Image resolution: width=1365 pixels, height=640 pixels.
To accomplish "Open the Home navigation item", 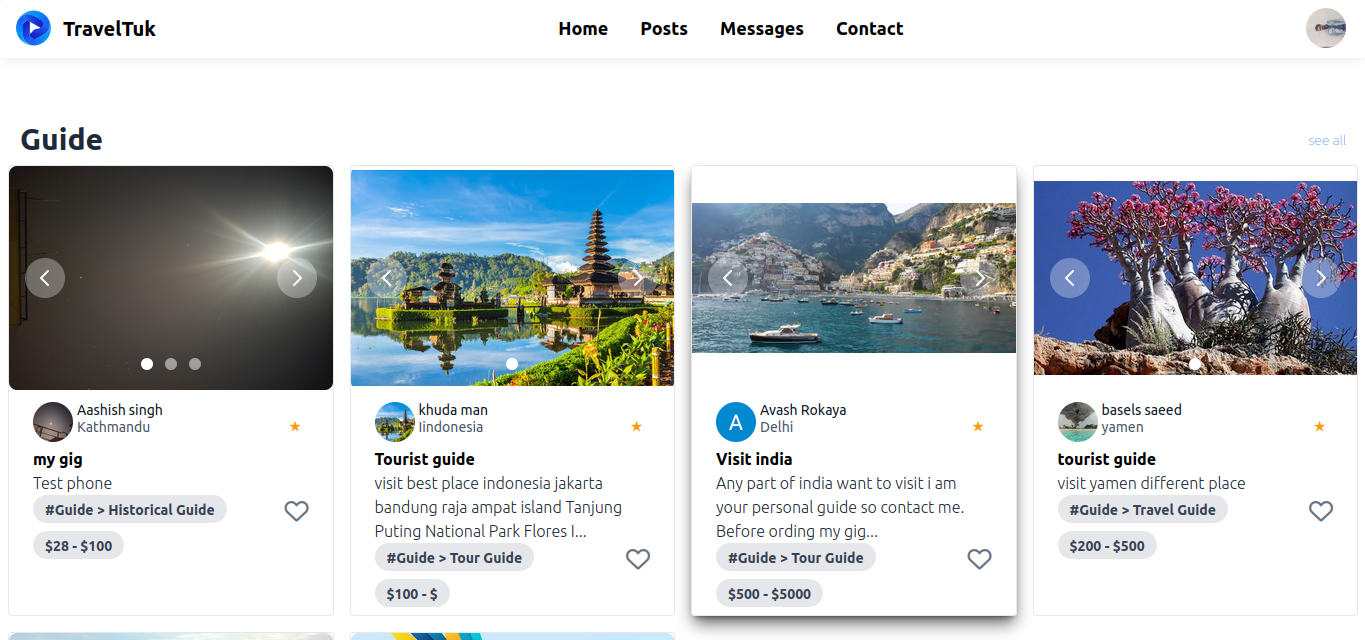I will coord(583,29).
